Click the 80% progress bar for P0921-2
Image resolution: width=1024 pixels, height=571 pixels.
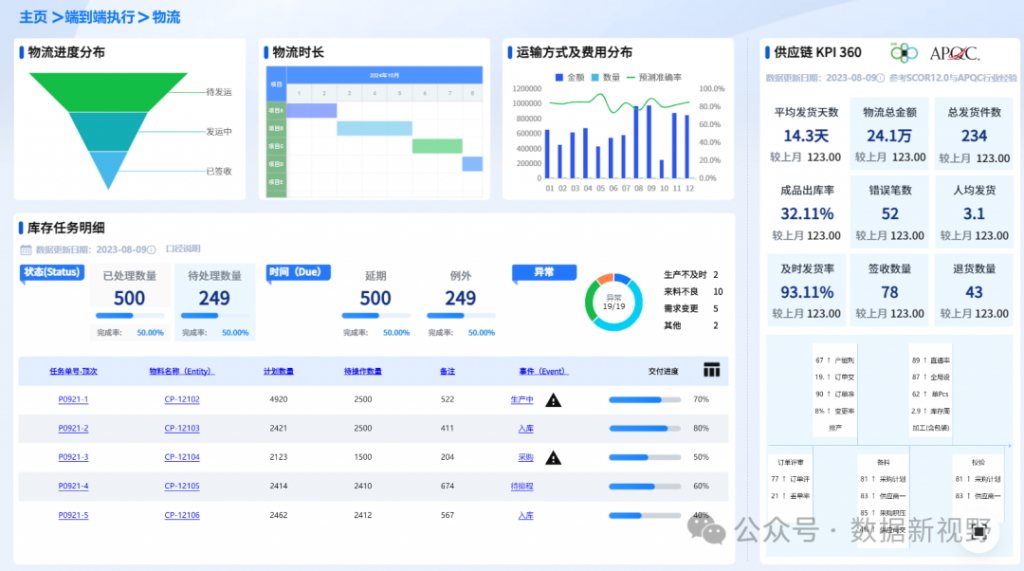tap(645, 429)
